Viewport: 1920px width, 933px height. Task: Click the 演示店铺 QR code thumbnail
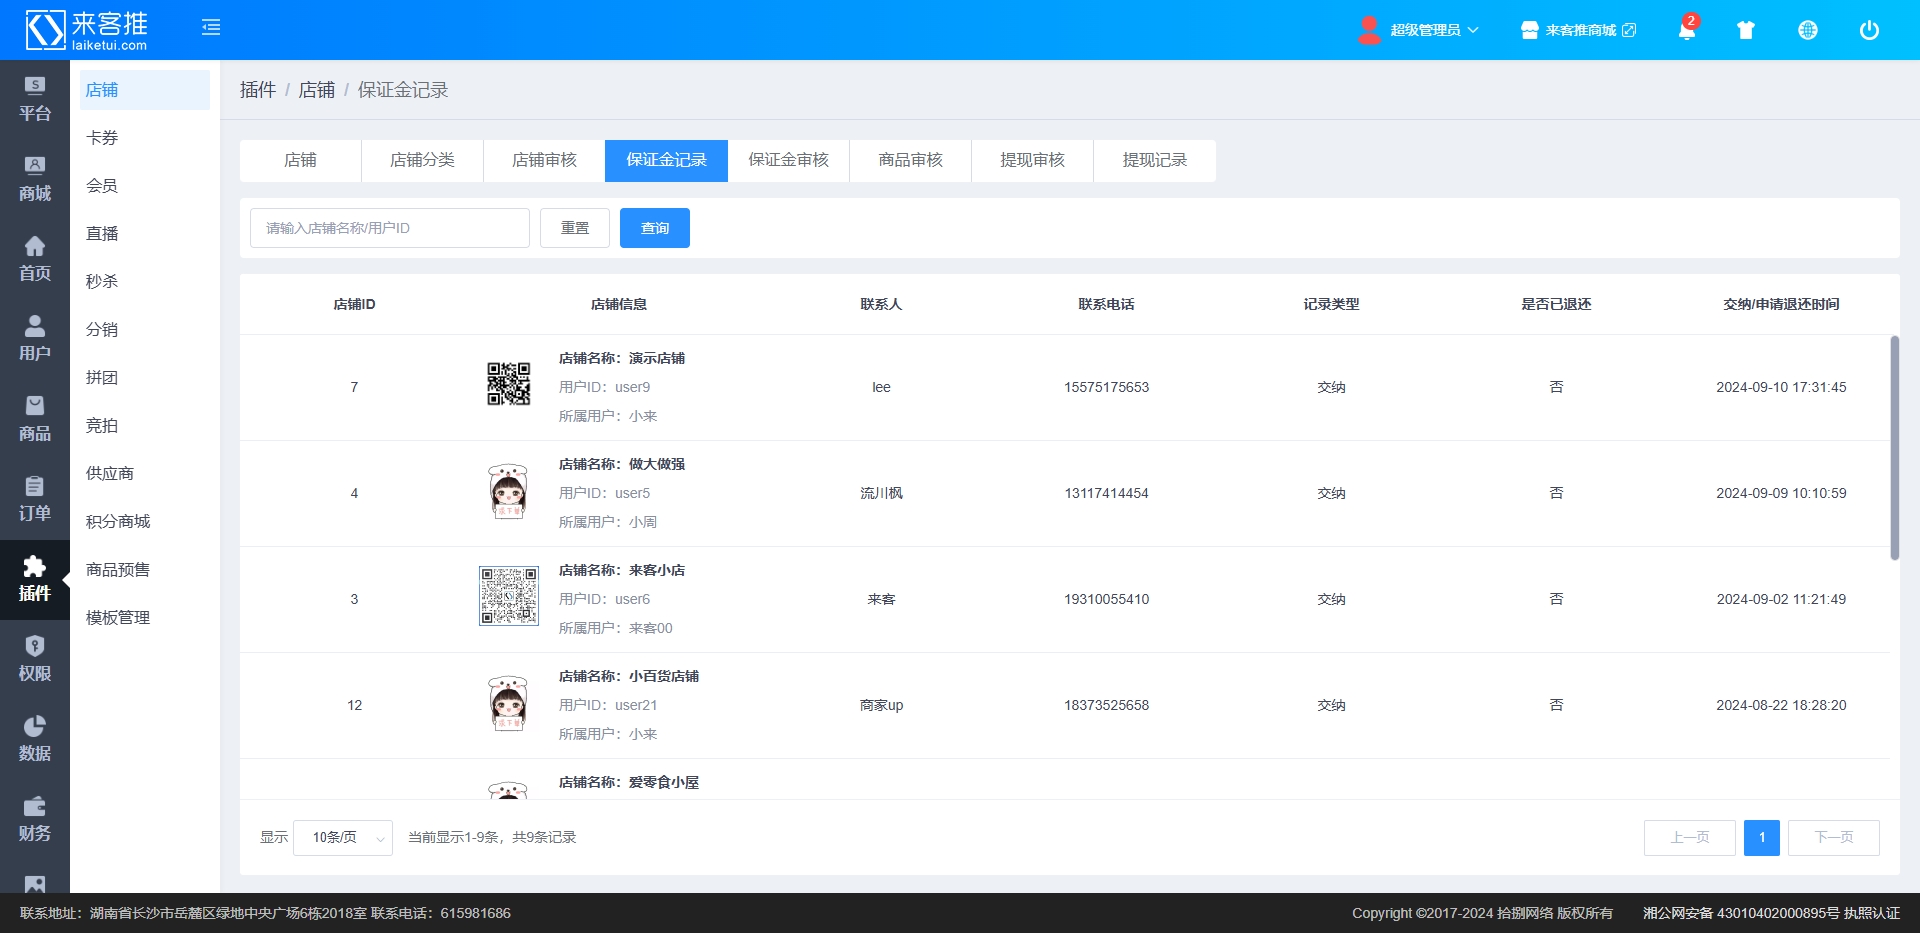(x=508, y=384)
